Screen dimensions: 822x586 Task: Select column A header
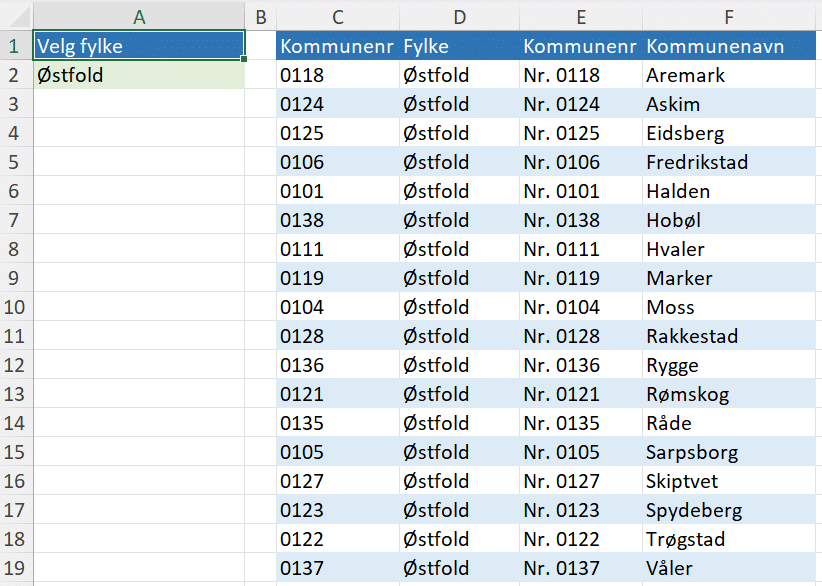click(x=139, y=16)
